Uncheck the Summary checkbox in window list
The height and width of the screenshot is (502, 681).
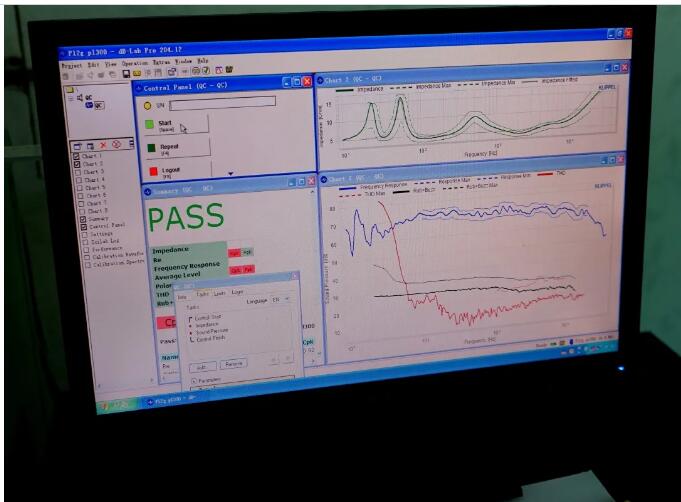tap(83, 219)
